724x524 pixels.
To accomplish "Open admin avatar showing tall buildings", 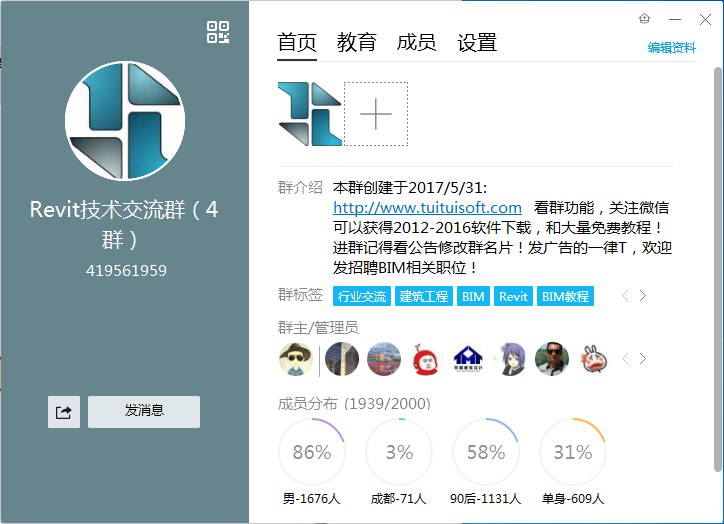I will (342, 359).
